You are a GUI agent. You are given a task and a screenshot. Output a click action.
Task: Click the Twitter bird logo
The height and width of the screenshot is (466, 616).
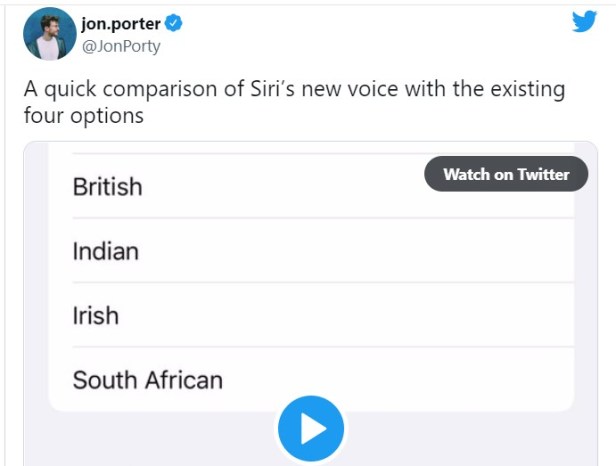(x=584, y=22)
